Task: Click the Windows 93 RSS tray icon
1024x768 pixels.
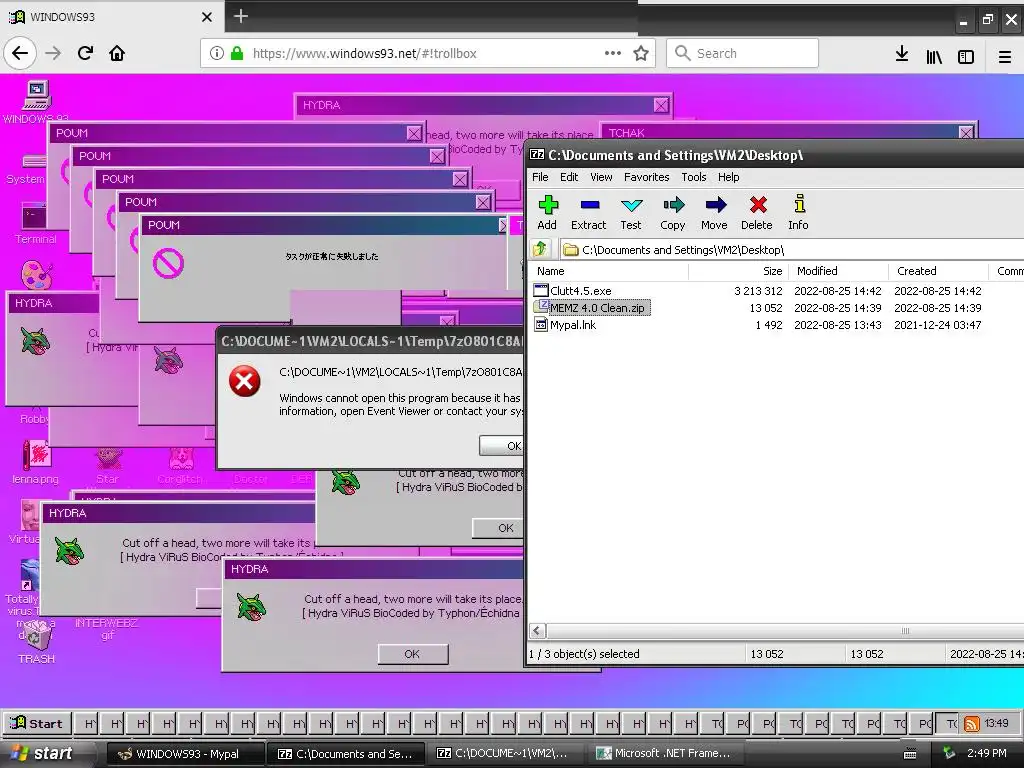Action: [x=972, y=724]
